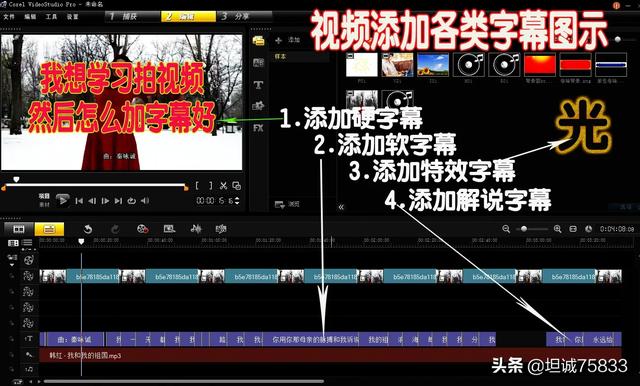The width and height of the screenshot is (640, 386).
Task: Switch playback mode to 项目
Action: (x=44, y=196)
